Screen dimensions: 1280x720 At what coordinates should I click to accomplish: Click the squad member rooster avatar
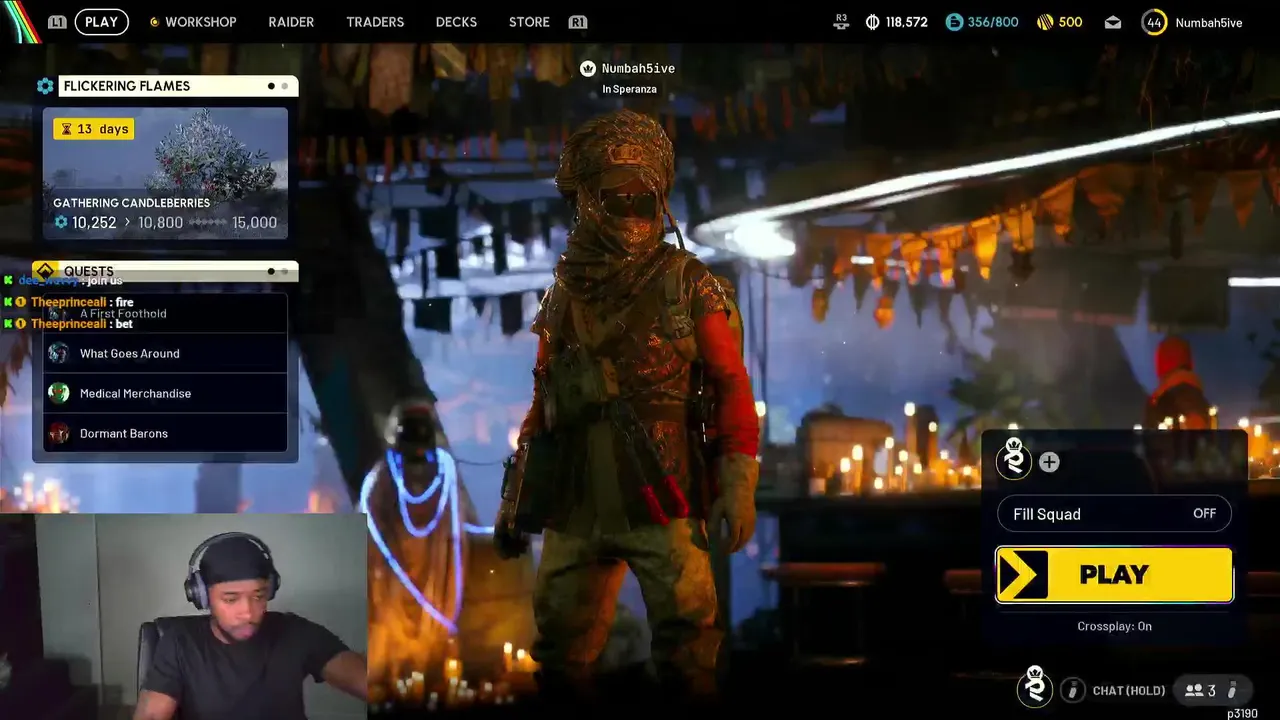1014,458
